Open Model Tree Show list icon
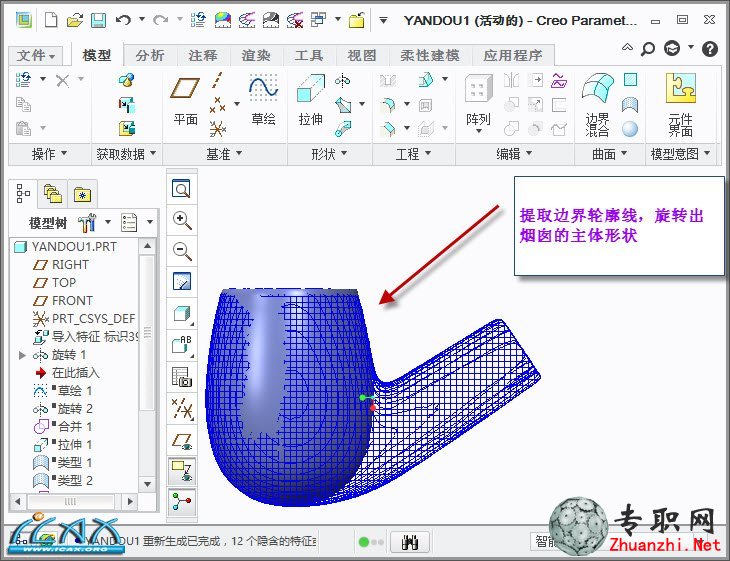 (x=129, y=223)
